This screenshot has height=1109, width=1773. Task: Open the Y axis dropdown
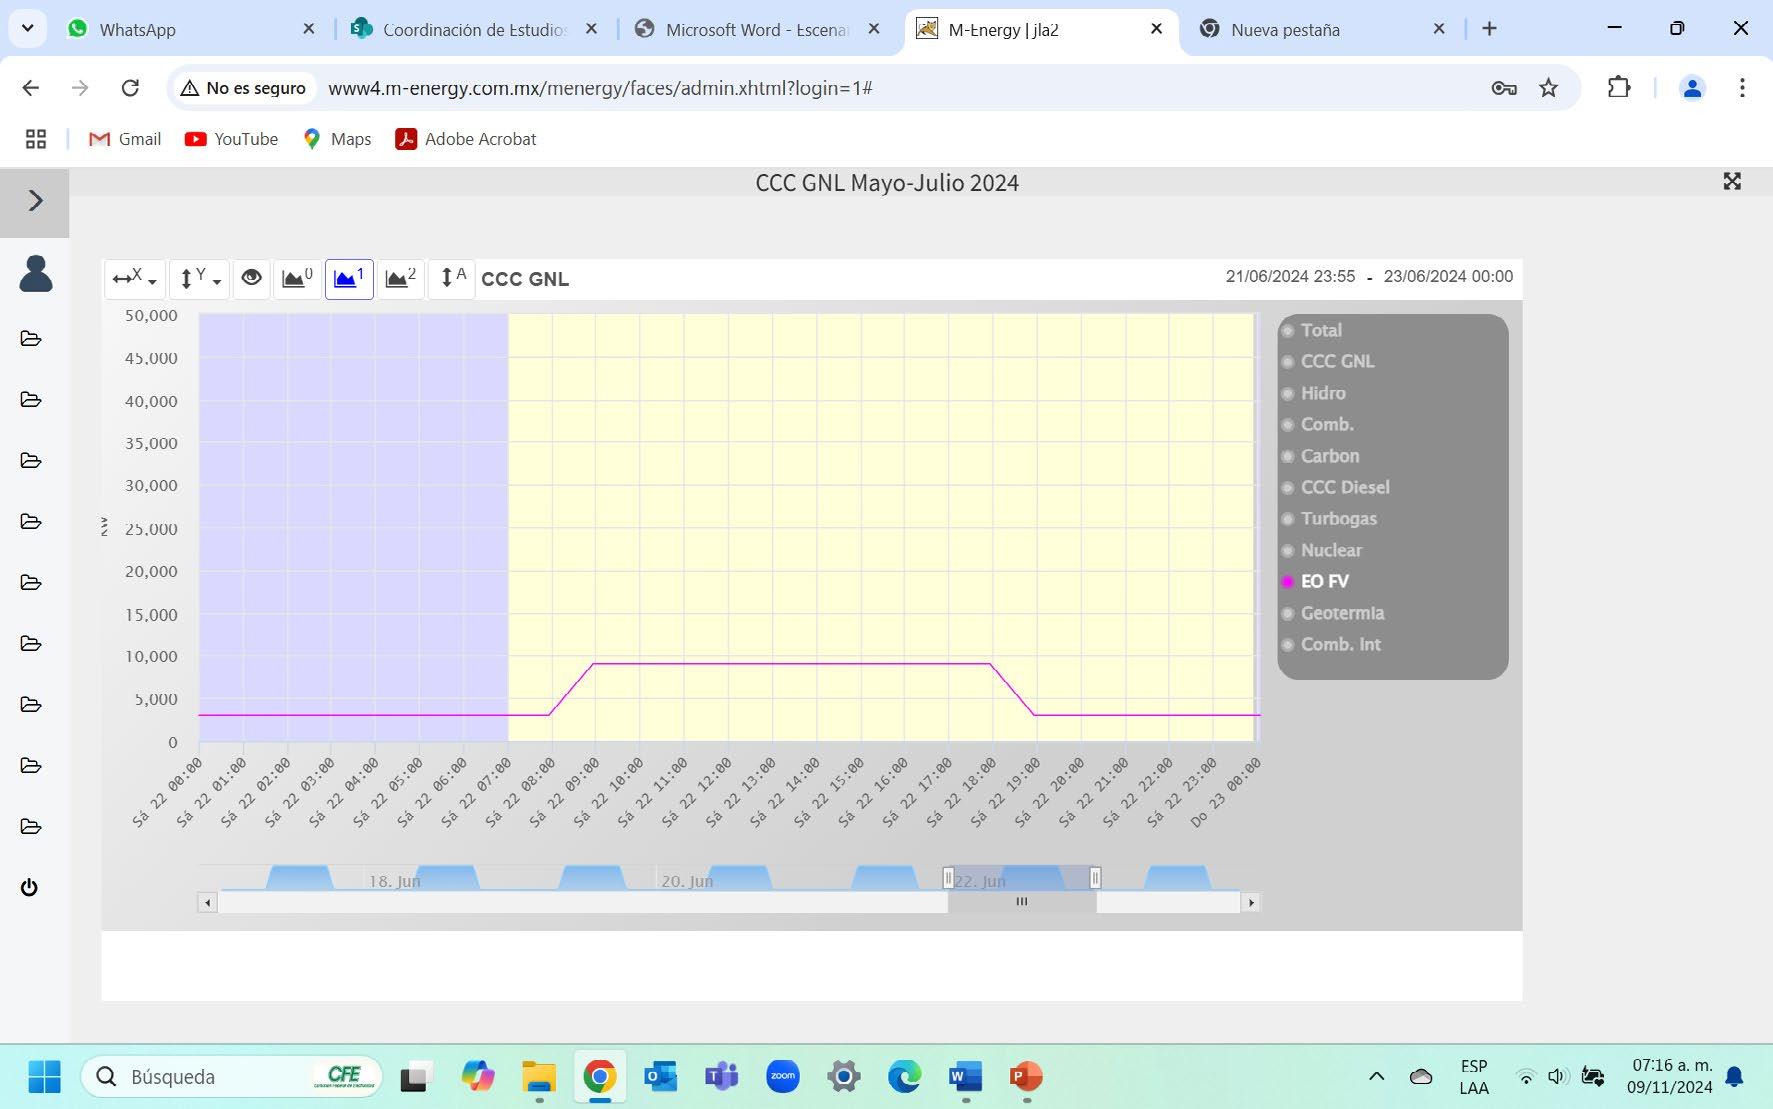click(199, 278)
